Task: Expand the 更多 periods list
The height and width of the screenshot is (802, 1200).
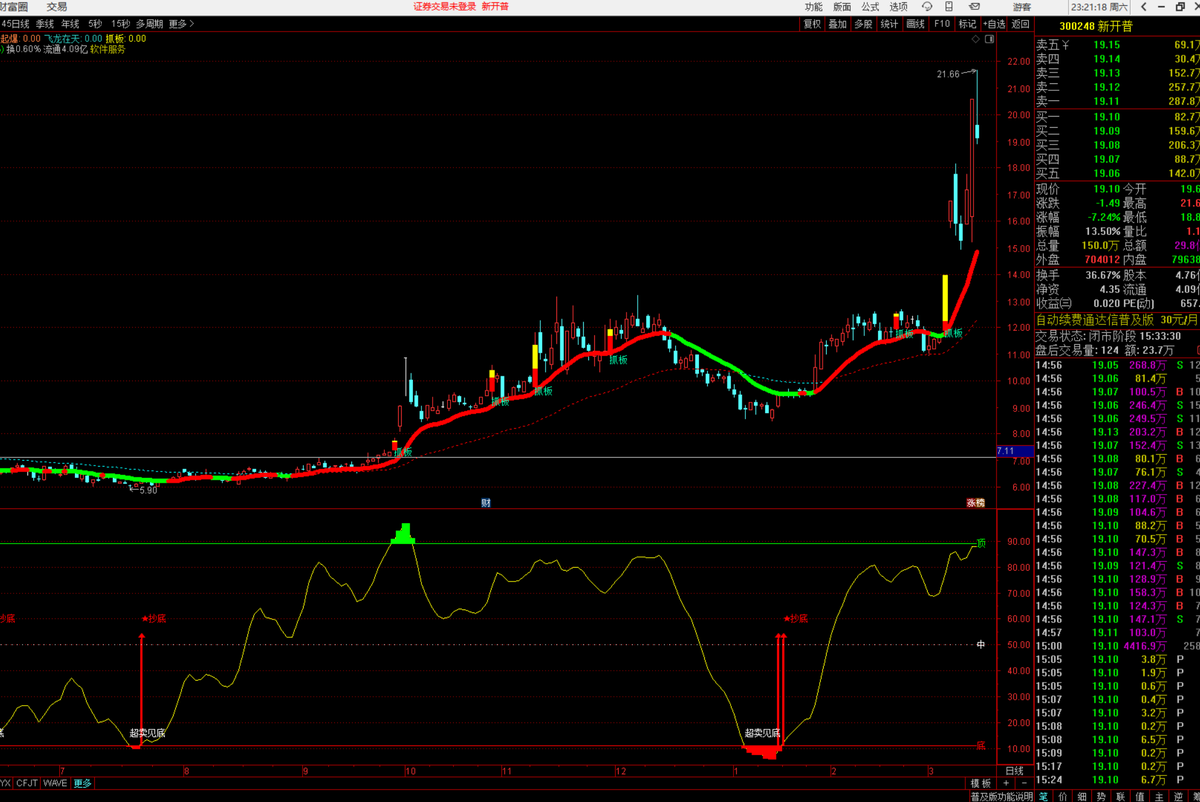Action: [181, 23]
